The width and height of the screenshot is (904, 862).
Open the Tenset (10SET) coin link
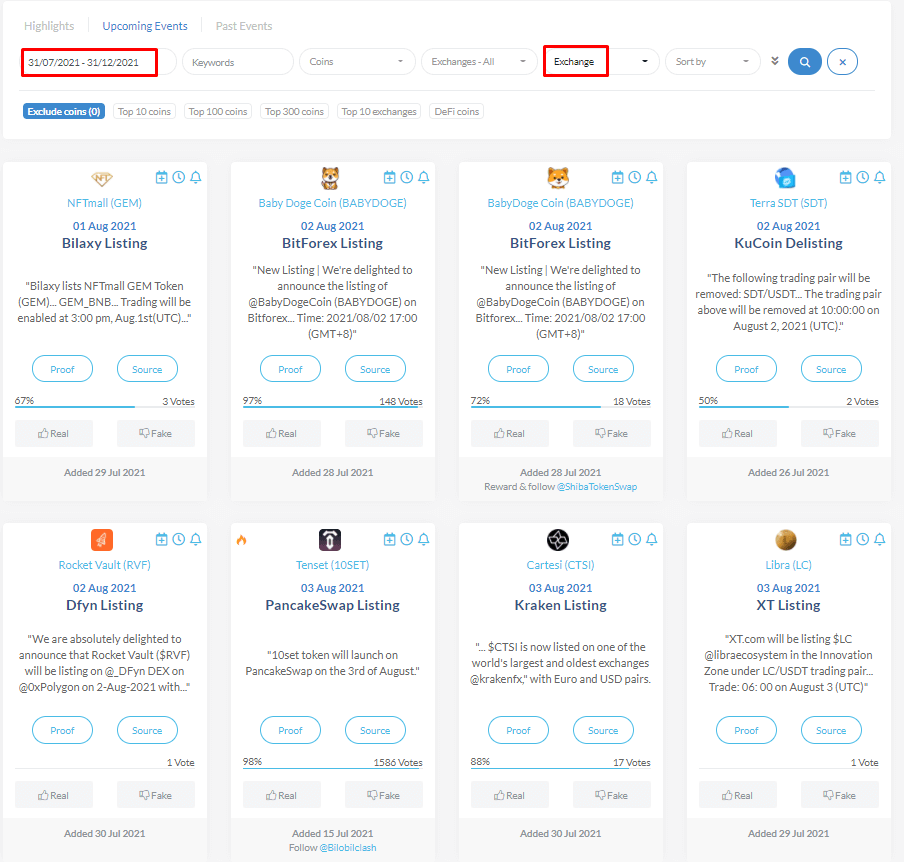(333, 565)
